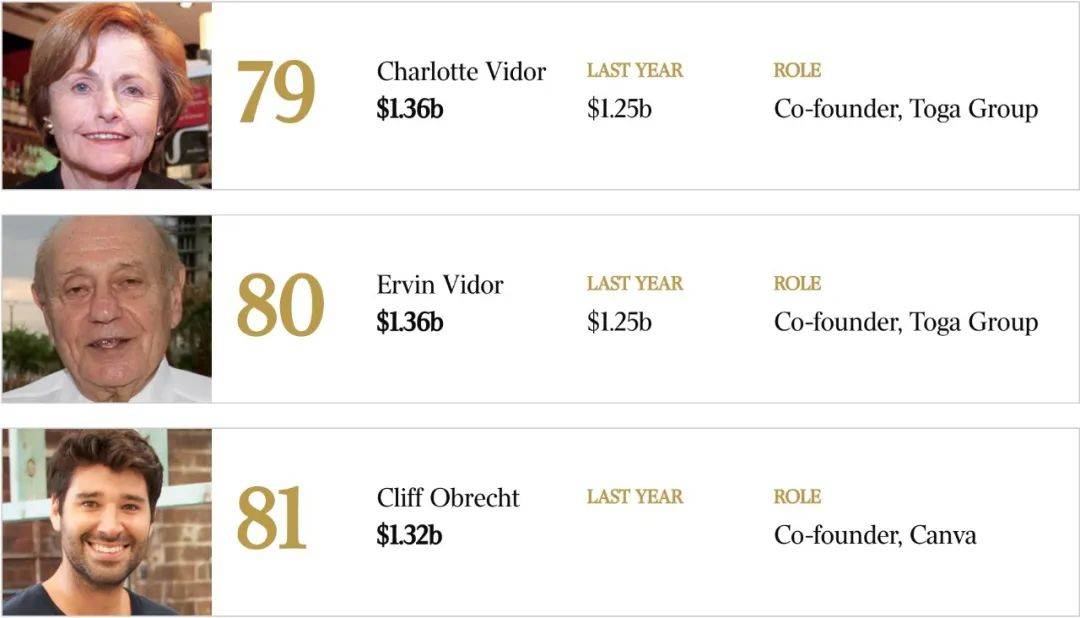Open Ervin Vidor's portrait photo
The height and width of the screenshot is (618, 1080).
[x=107, y=309]
